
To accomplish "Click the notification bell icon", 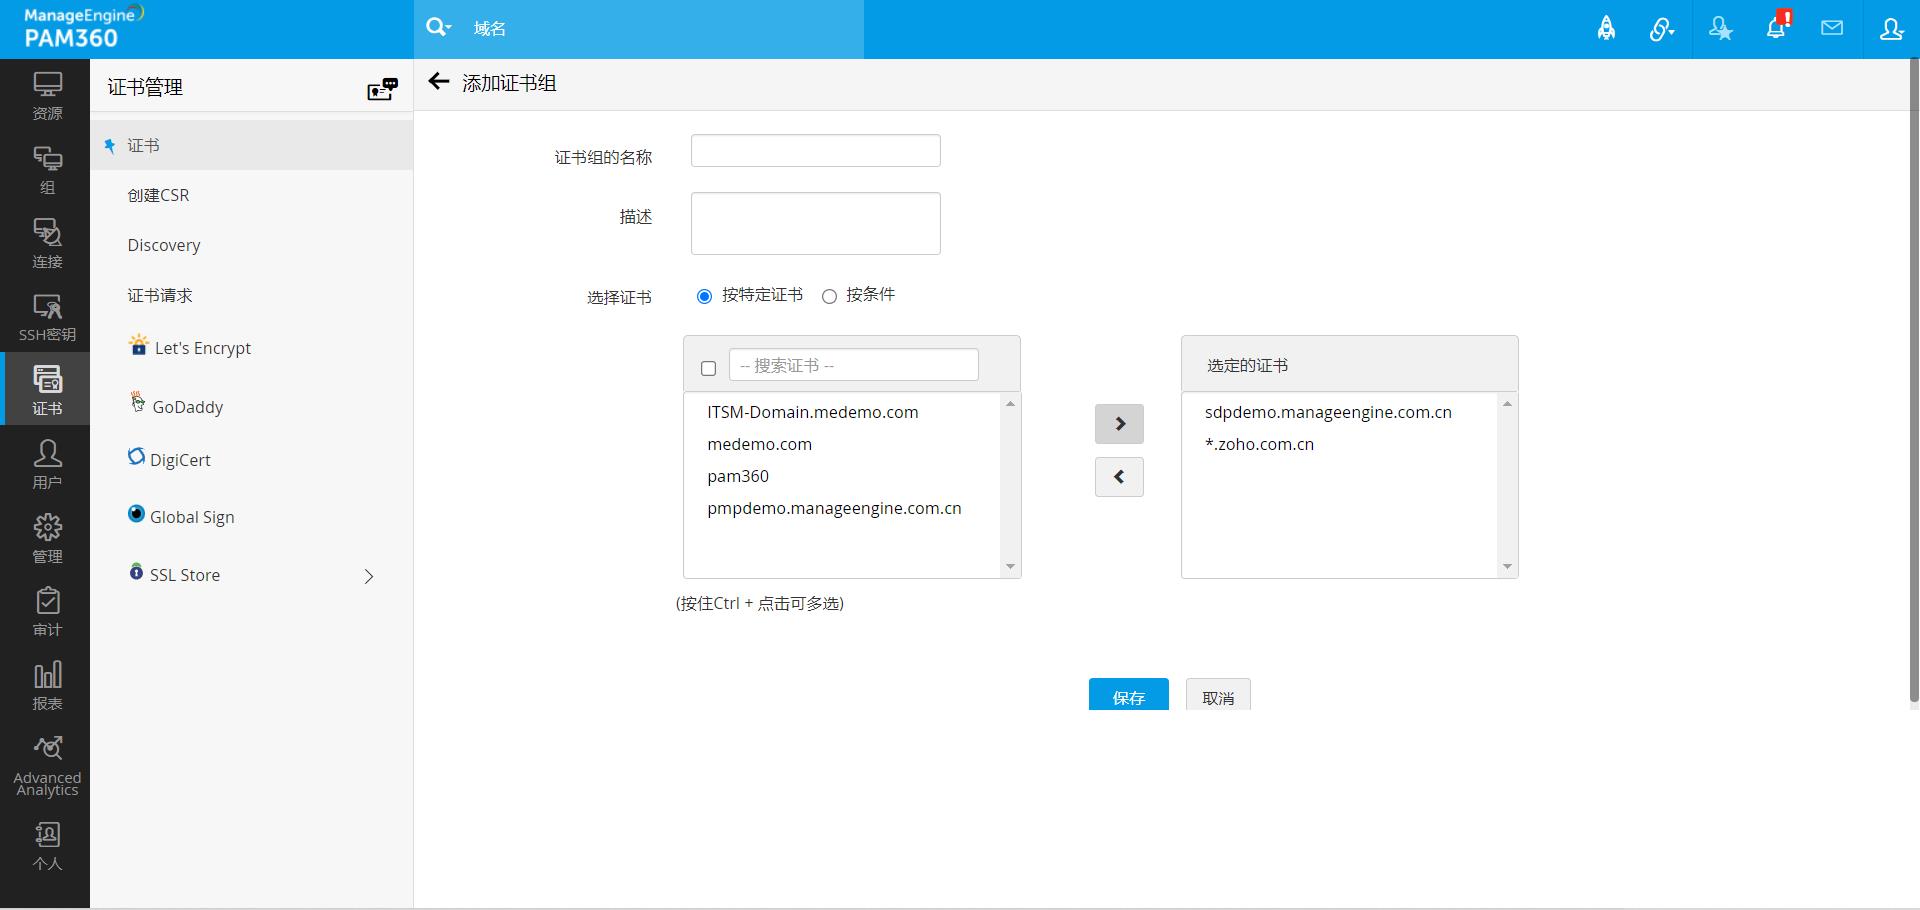I will [x=1776, y=28].
